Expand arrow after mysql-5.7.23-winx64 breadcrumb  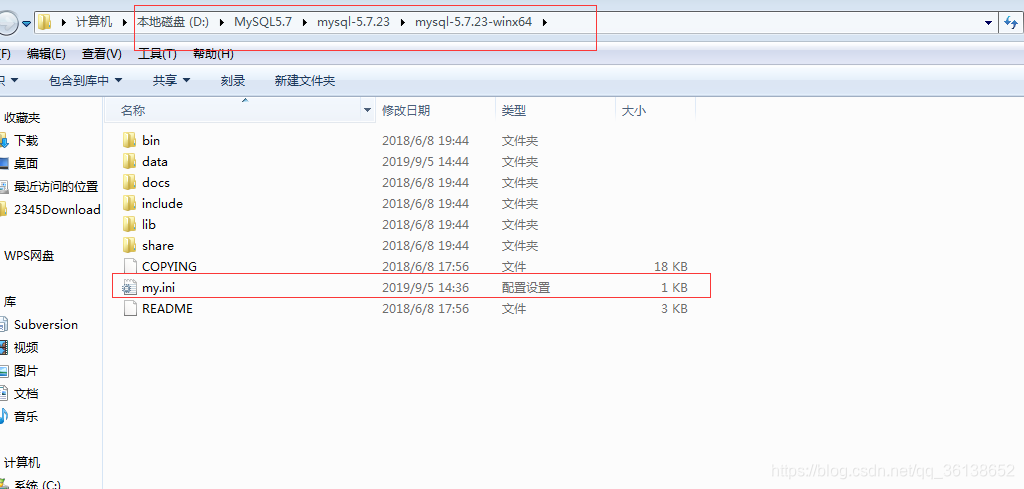click(x=545, y=22)
